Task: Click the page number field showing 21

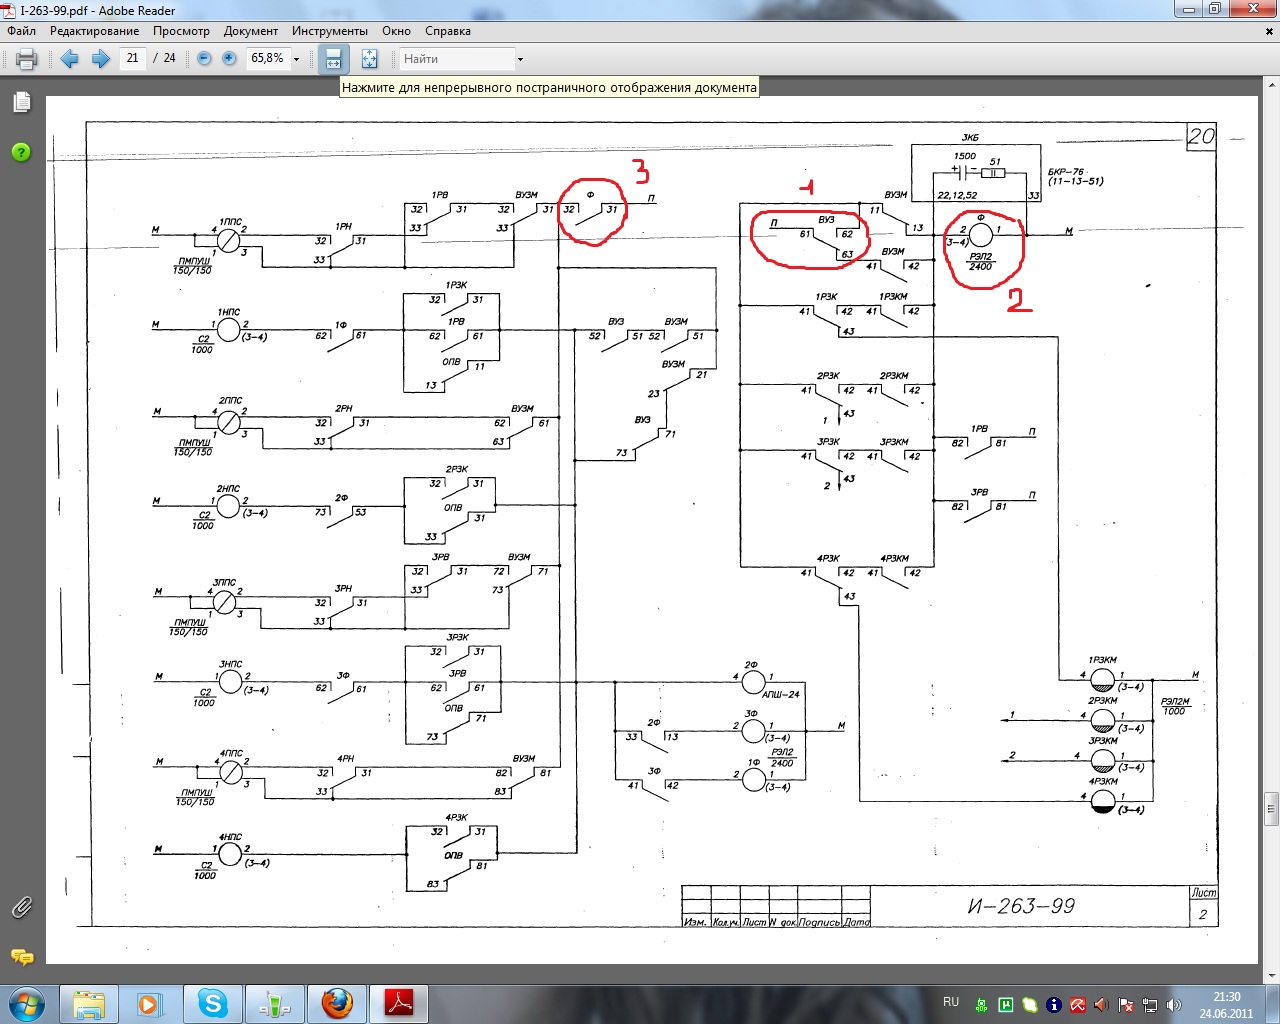Action: coord(132,59)
